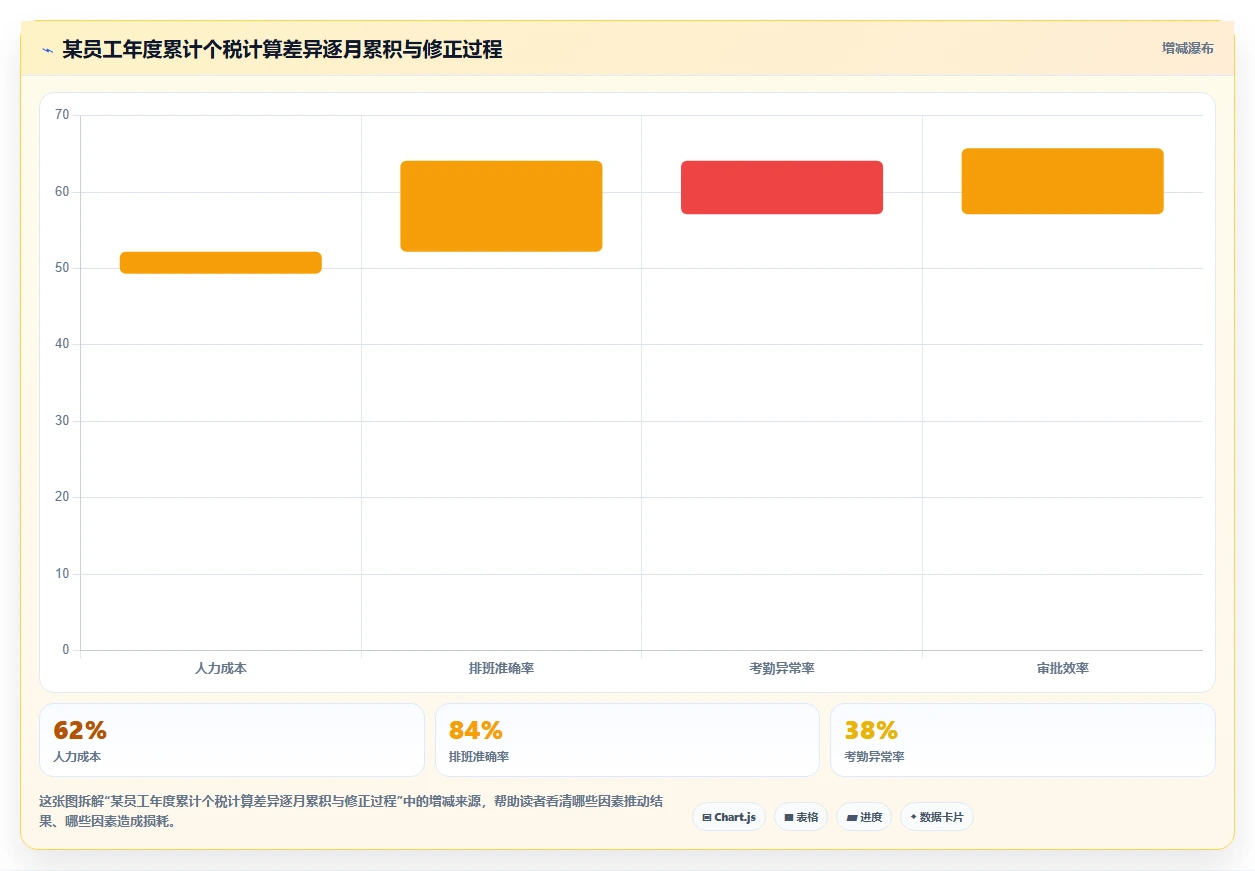Screen dimensions: 1255x871
Task: Click the red 考勤异常率 waterfall bar
Action: pos(782,187)
